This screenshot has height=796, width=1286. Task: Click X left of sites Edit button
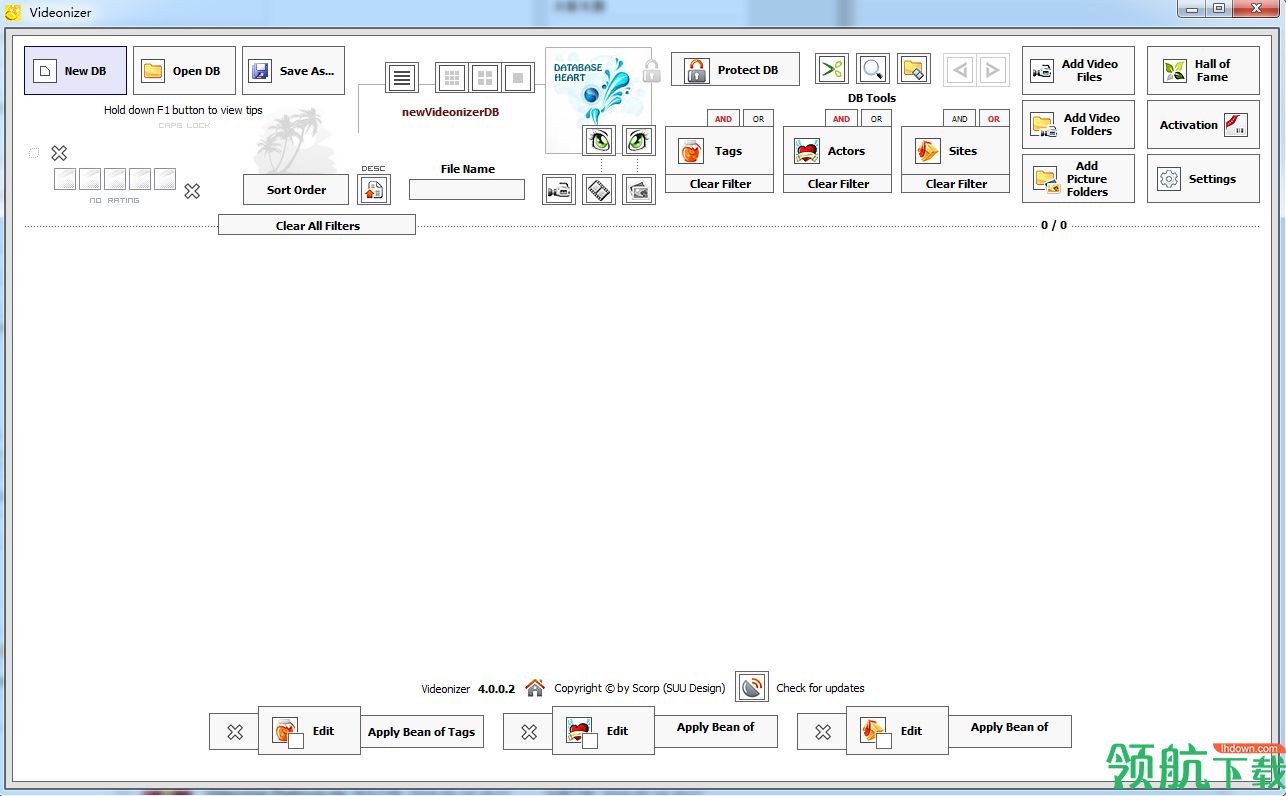tap(822, 732)
